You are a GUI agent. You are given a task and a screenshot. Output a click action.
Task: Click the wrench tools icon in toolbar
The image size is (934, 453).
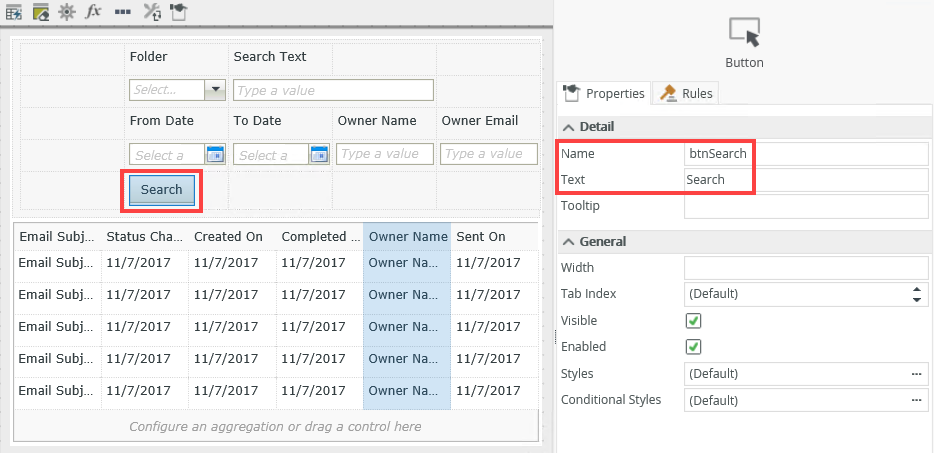click(151, 12)
